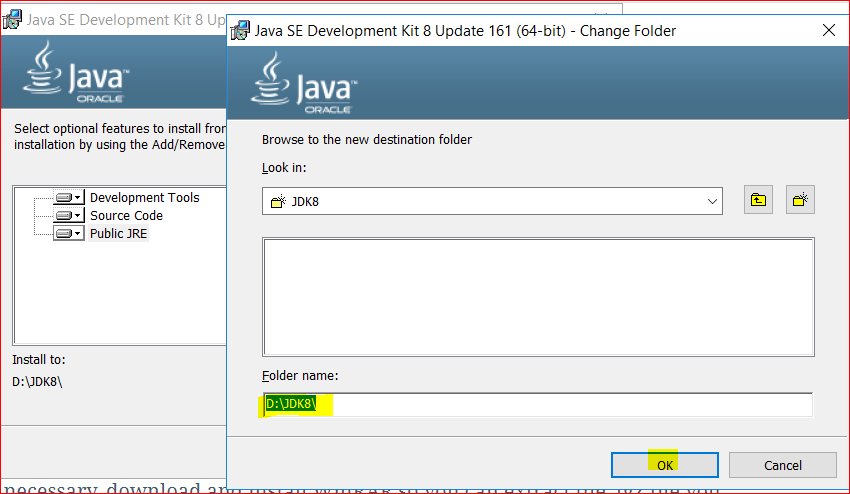The width and height of the screenshot is (850, 494).
Task: Go up one folder level icon
Action: (758, 200)
